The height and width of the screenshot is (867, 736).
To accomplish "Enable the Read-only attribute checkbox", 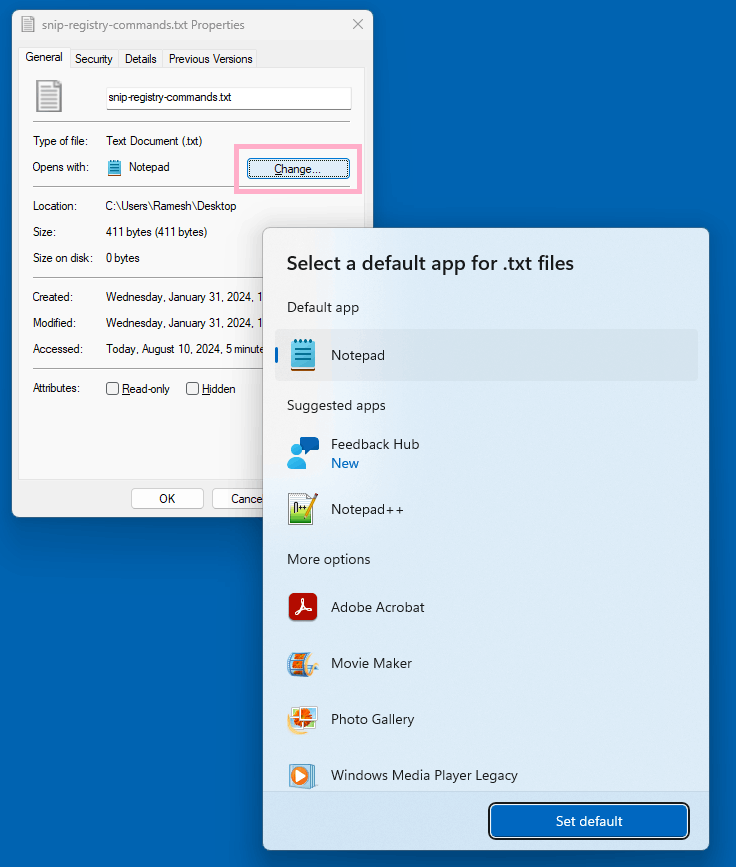I will tap(112, 389).
